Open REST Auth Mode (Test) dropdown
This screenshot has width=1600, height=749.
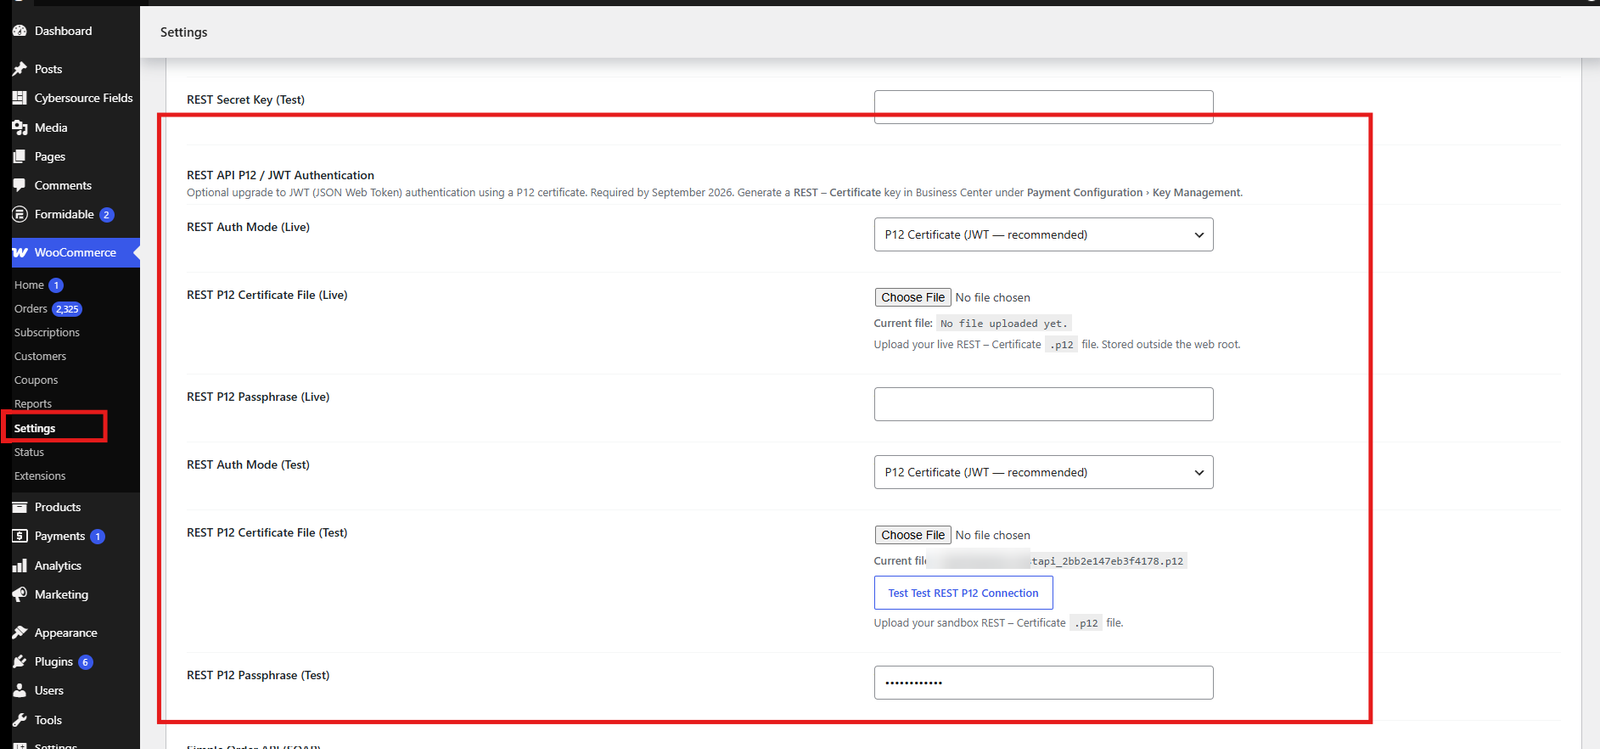click(1043, 473)
